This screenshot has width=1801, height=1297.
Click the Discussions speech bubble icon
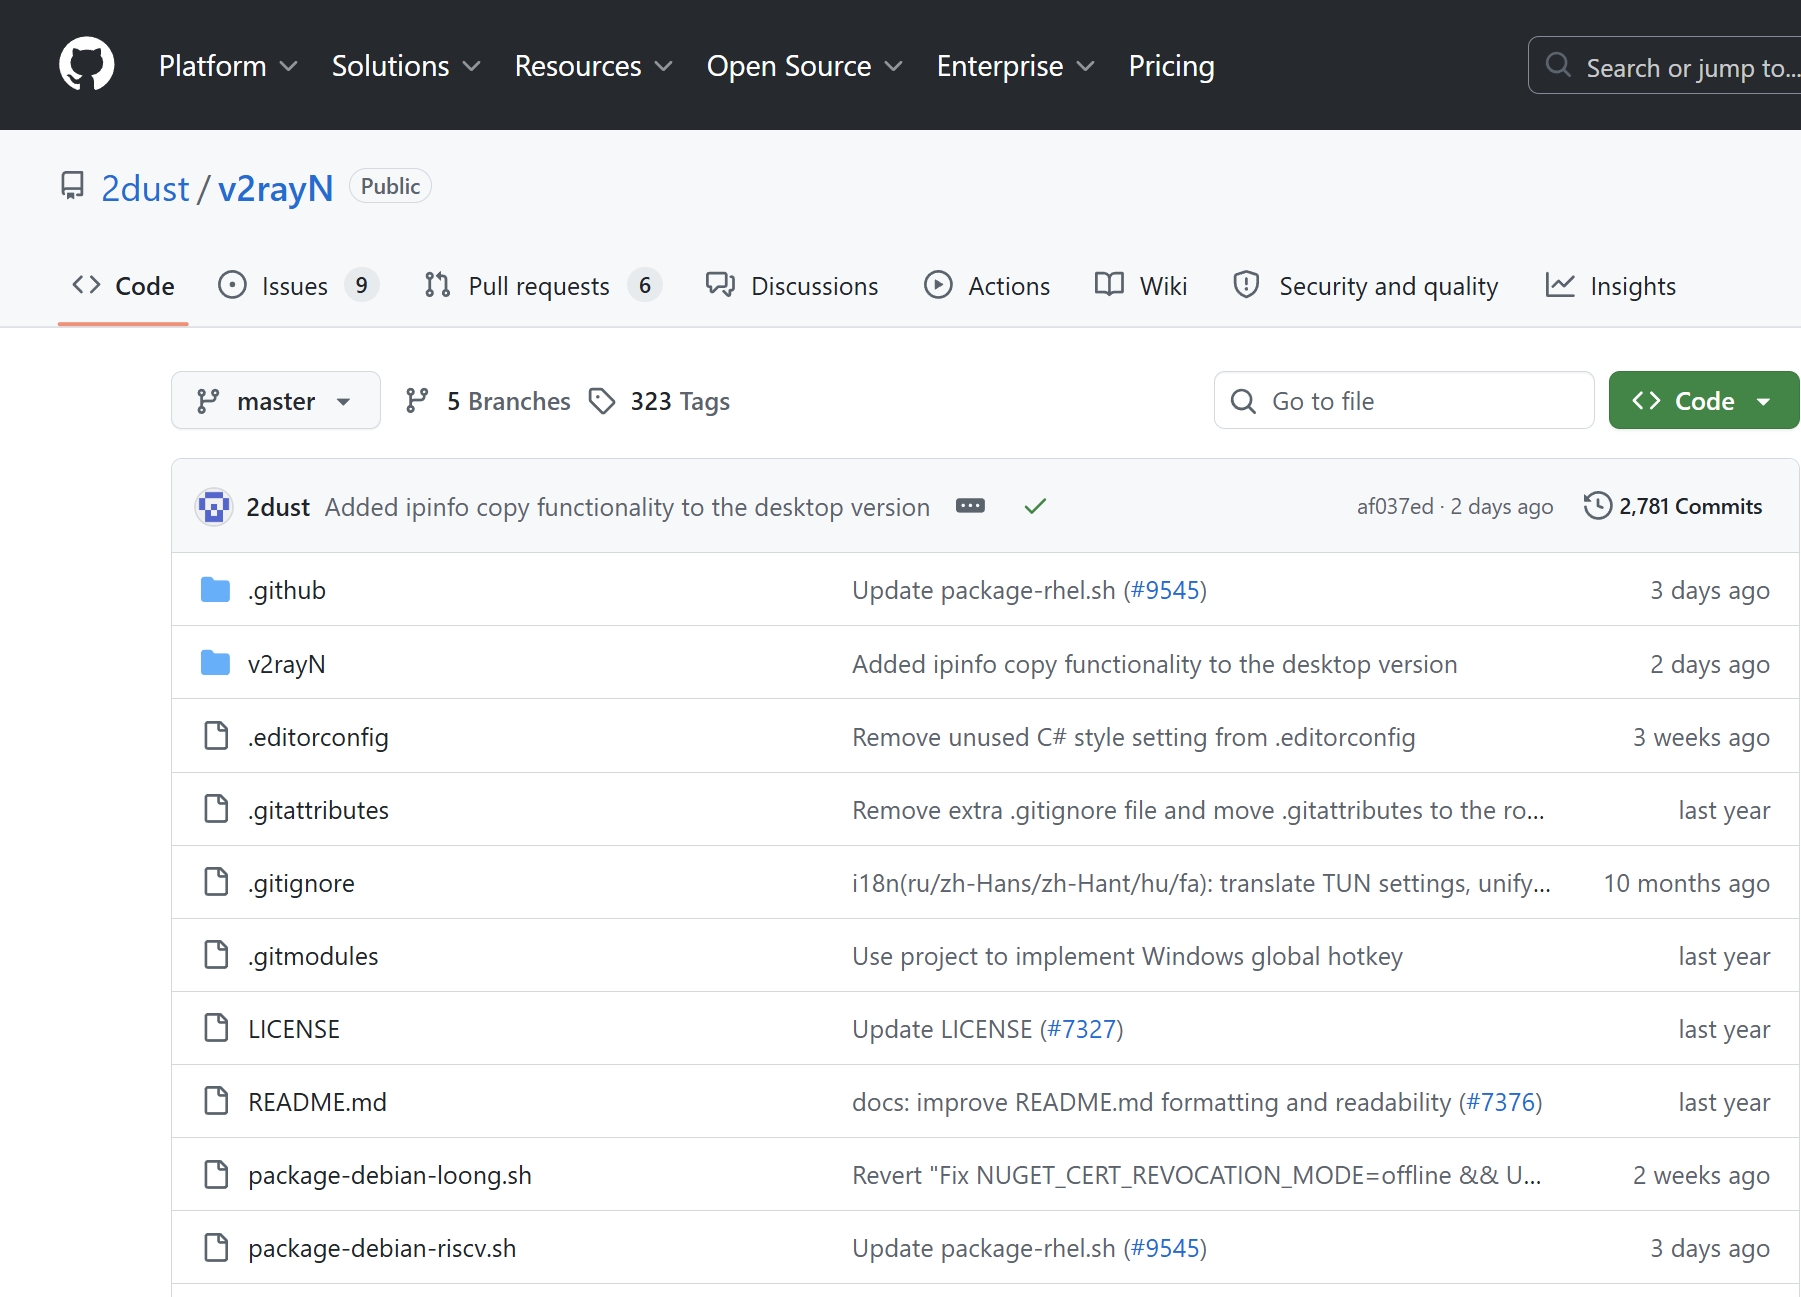click(720, 285)
